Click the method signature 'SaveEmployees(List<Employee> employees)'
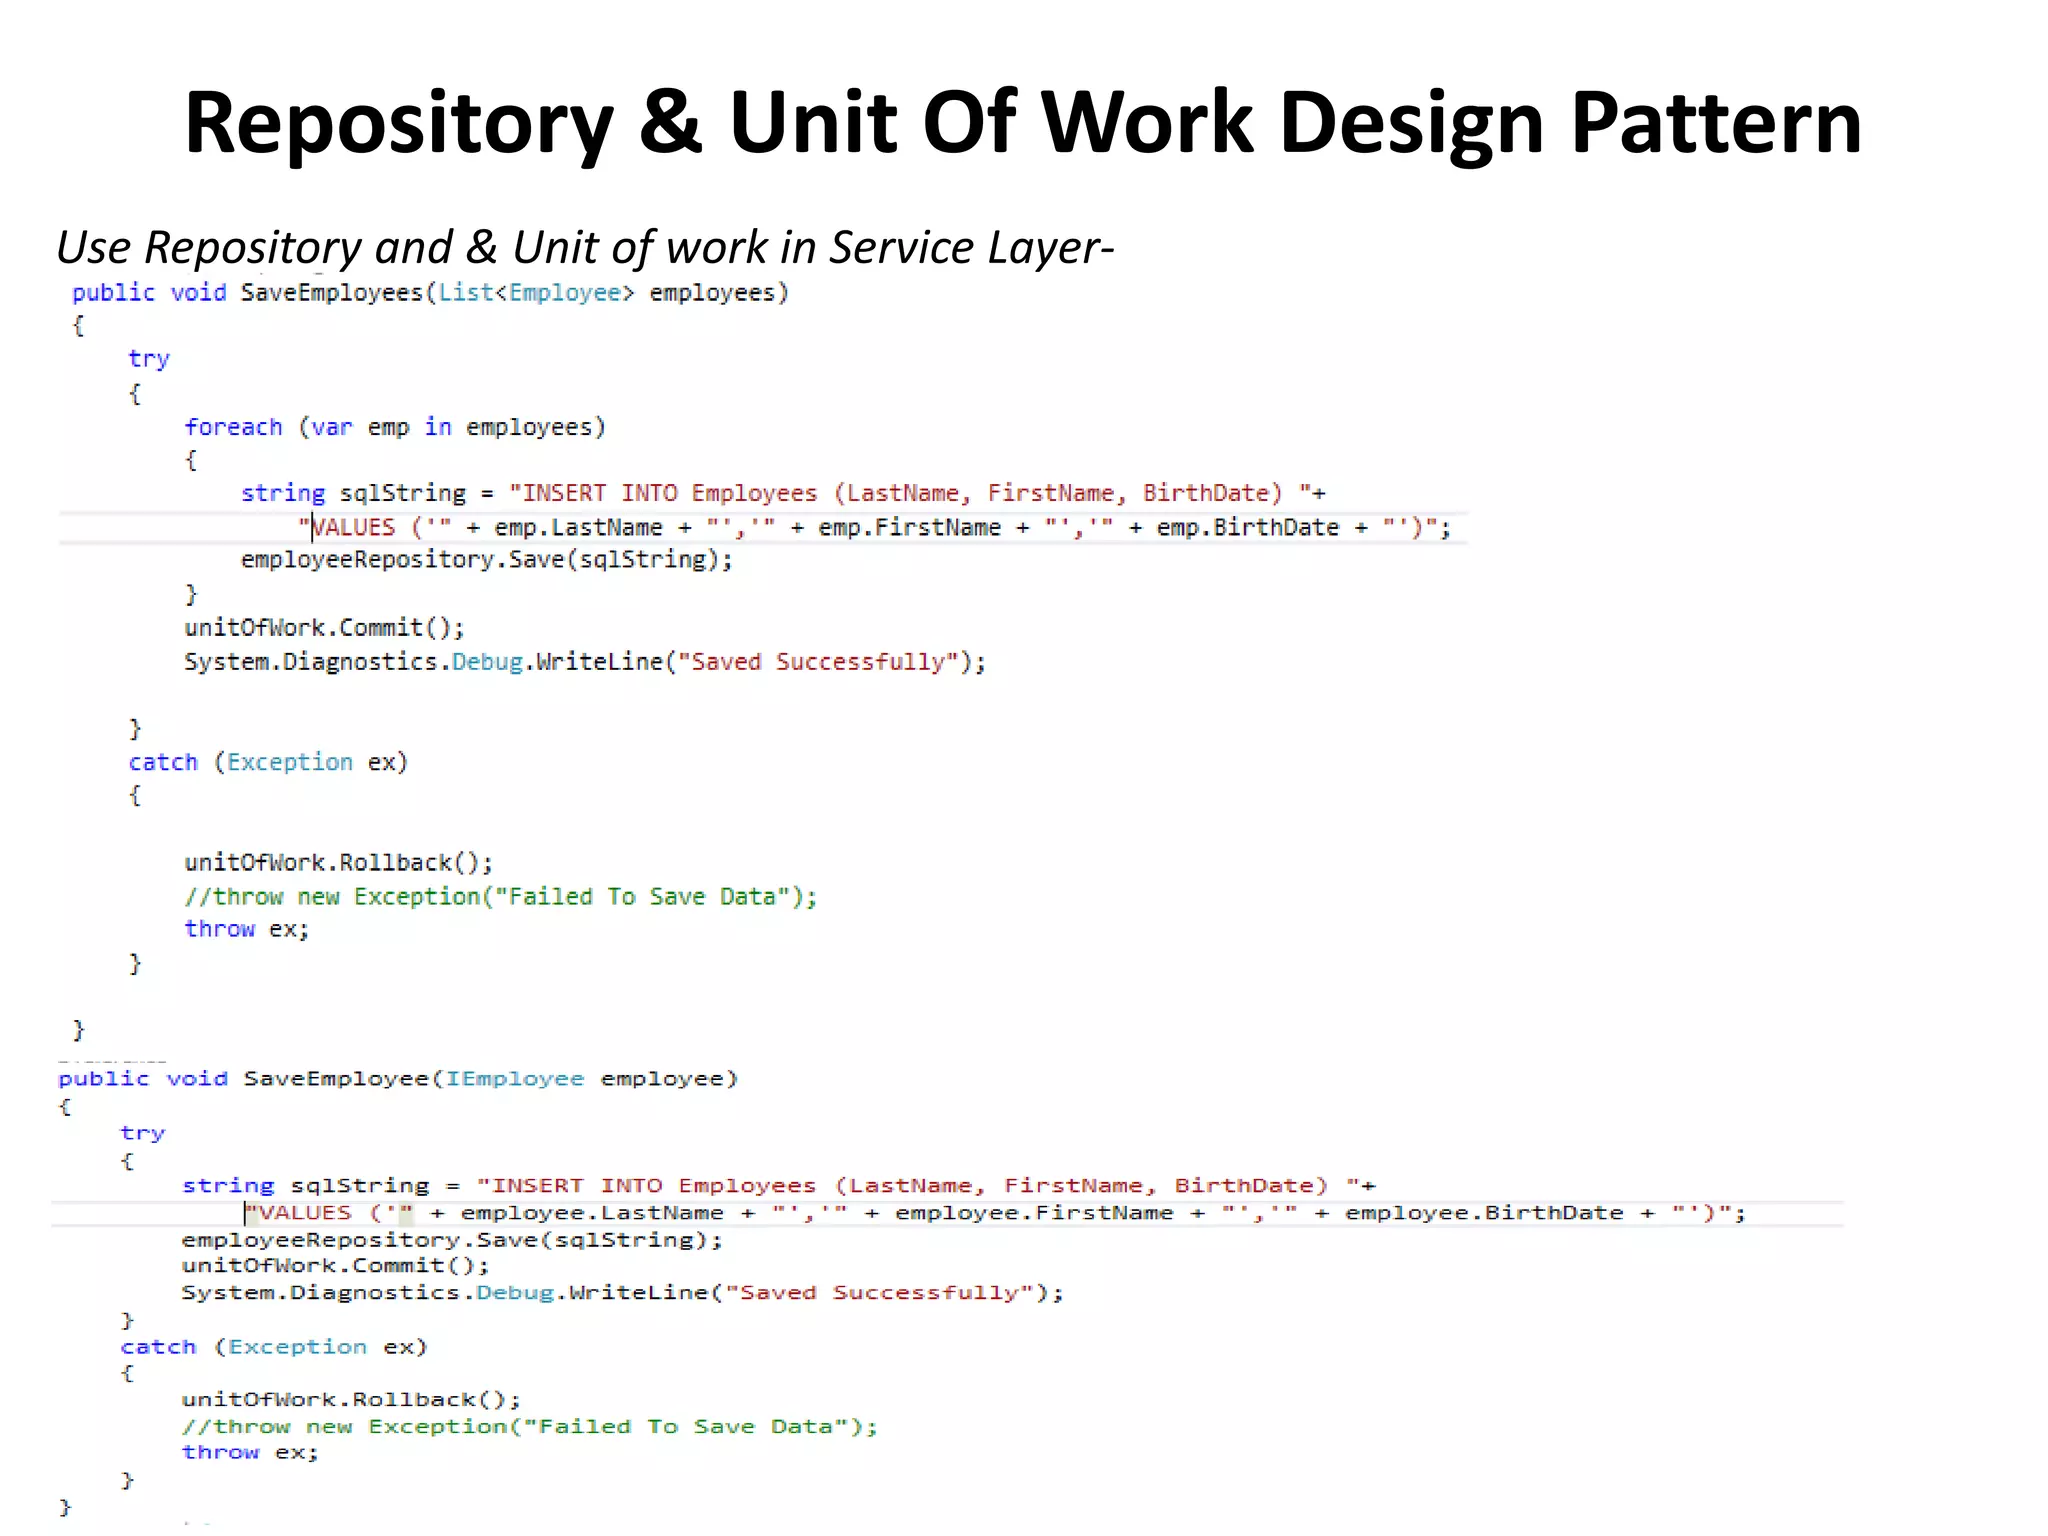This screenshot has width=2048, height=1536. pos(515,293)
